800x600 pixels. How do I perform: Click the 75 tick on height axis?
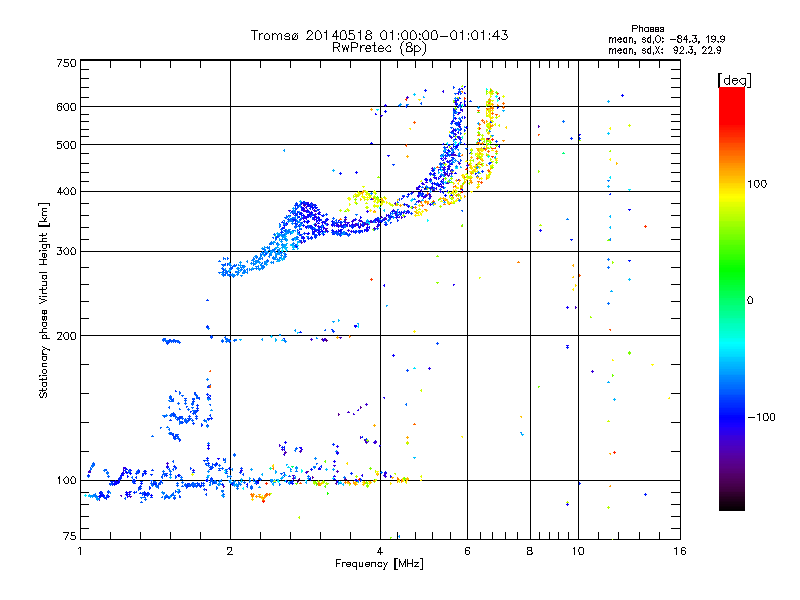coord(69,538)
